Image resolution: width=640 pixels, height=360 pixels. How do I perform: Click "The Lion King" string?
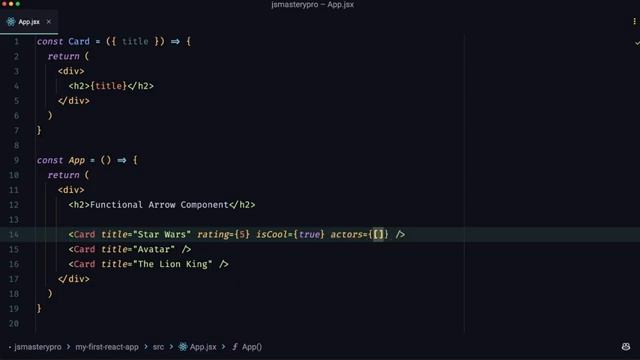173,264
